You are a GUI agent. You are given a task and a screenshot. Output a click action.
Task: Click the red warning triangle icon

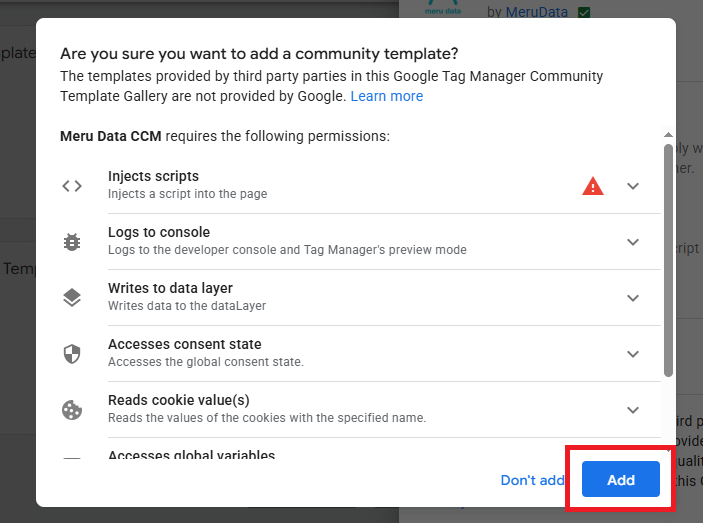click(x=593, y=186)
